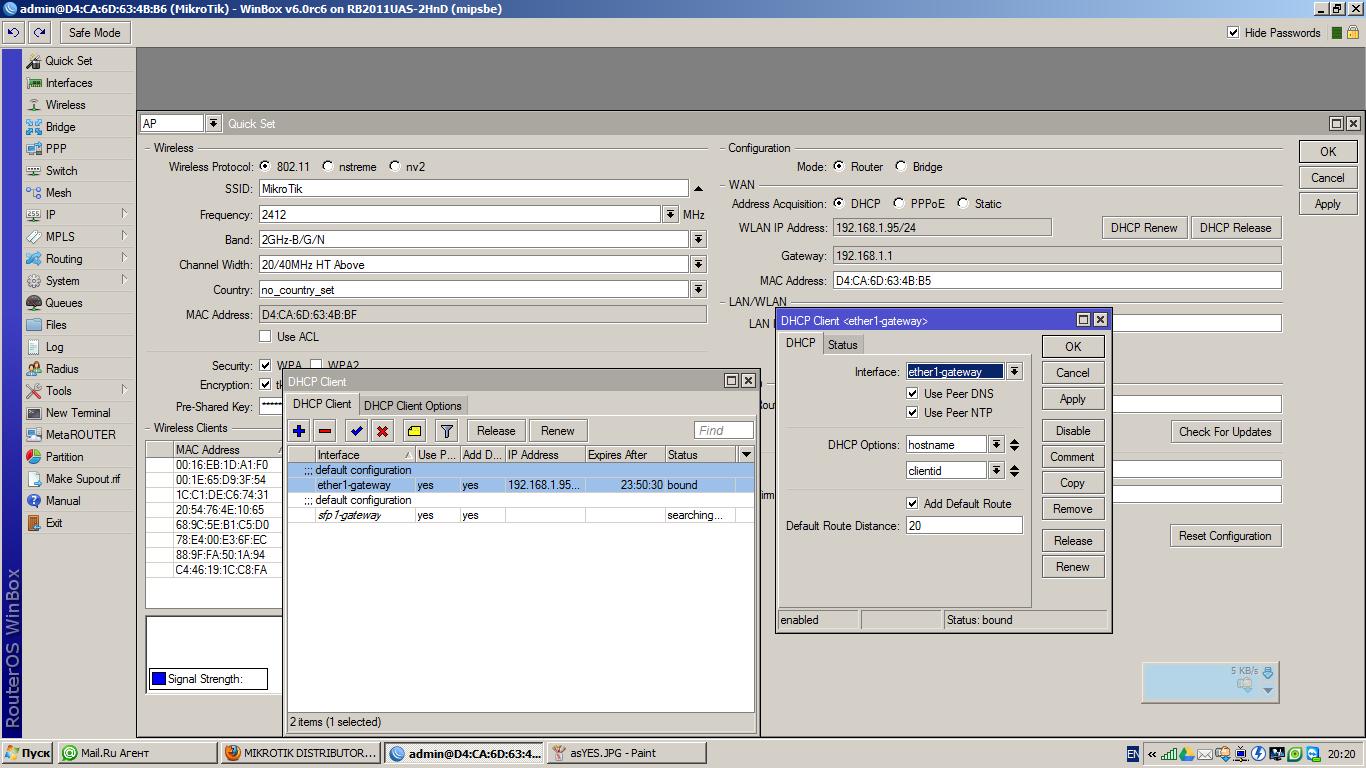Open the Mesh sidebar item
Image resolution: width=1366 pixels, height=768 pixels.
coord(58,193)
